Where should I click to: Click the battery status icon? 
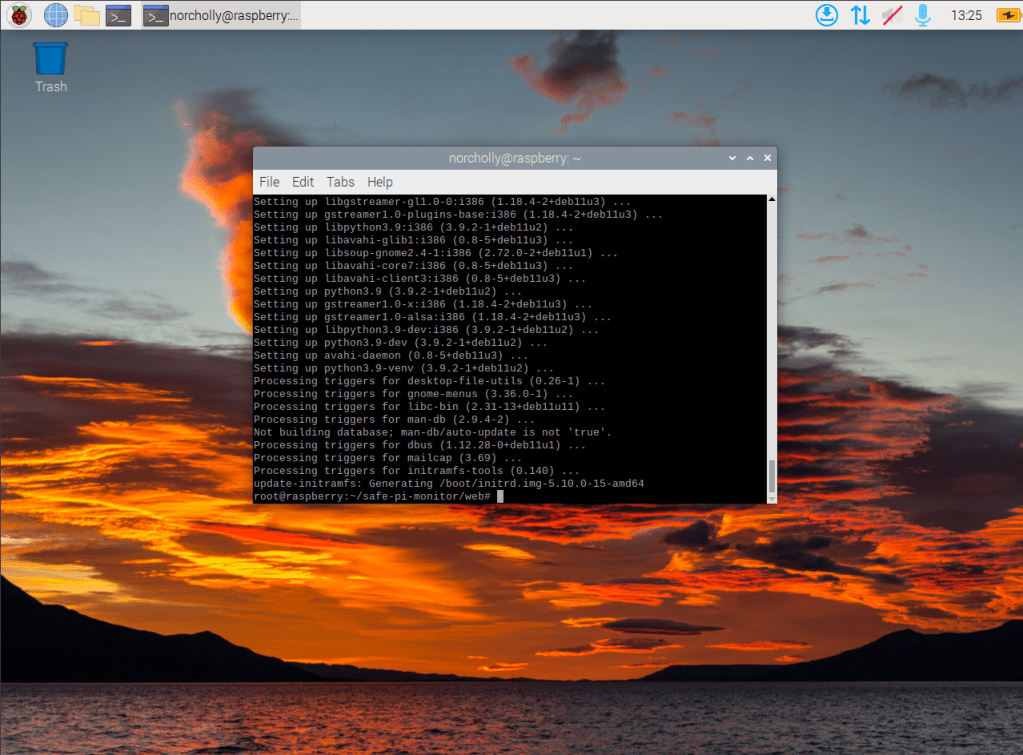1004,15
